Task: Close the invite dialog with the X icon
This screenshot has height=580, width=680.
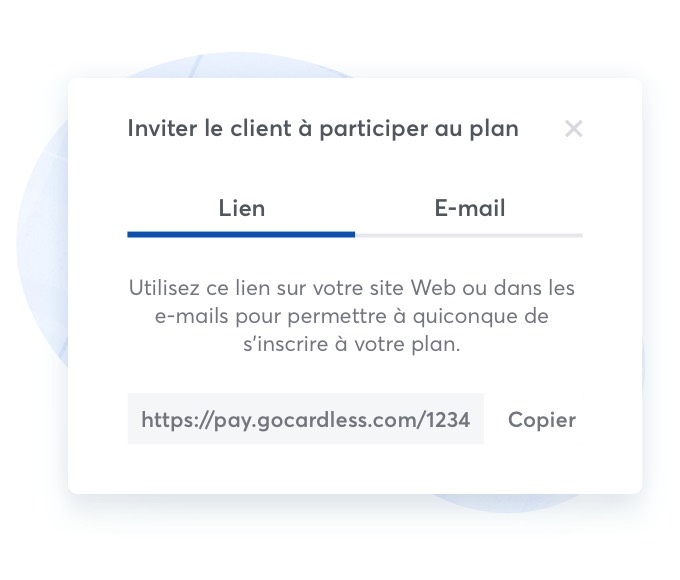Action: (573, 129)
